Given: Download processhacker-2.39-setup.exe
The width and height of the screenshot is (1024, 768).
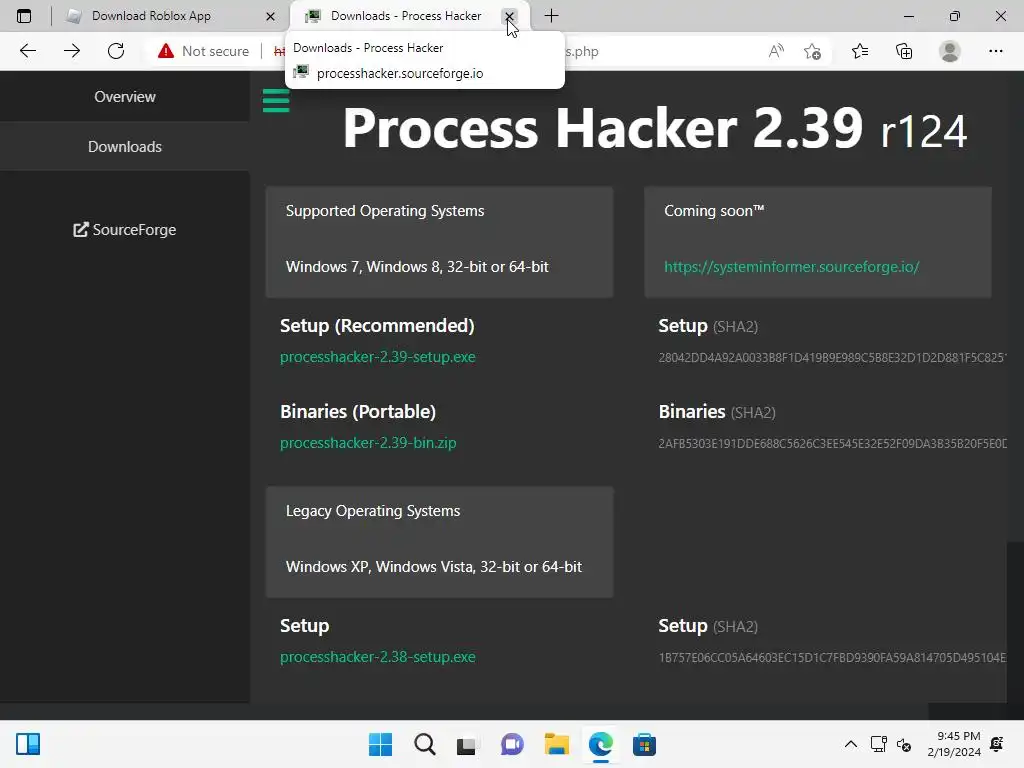Looking at the screenshot, I should click(377, 357).
